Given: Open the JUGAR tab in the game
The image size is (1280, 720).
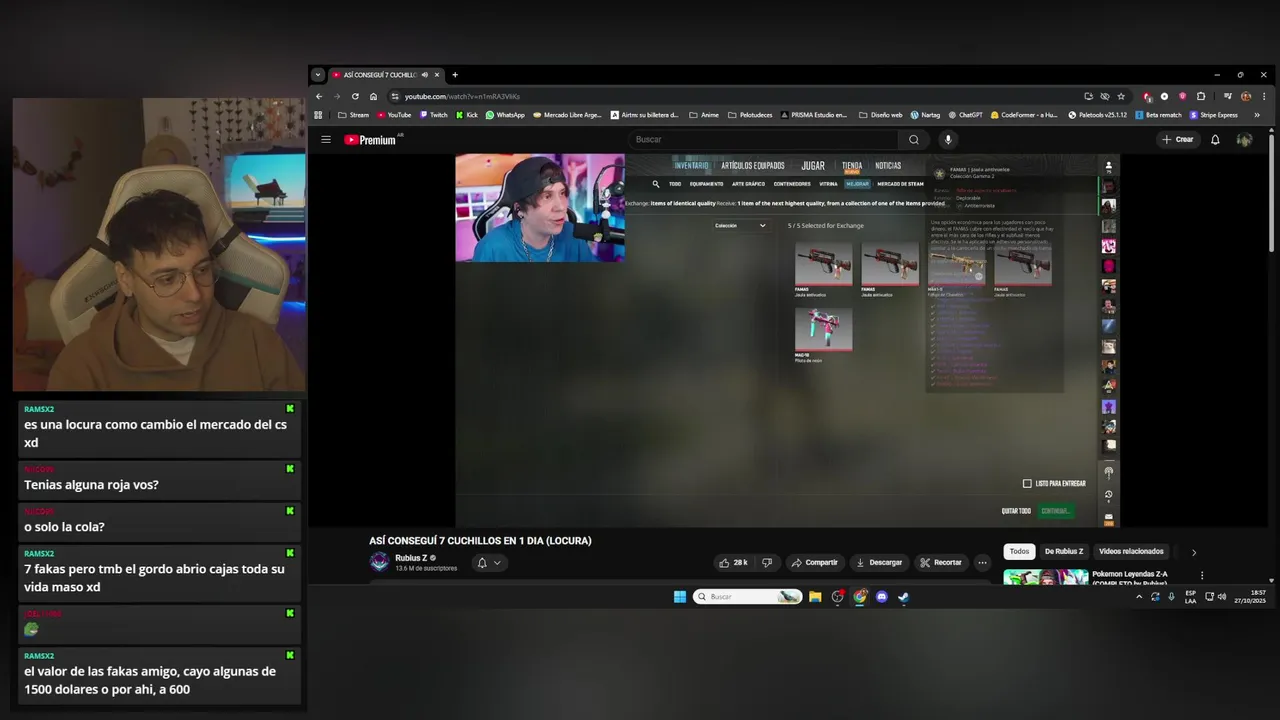Looking at the screenshot, I should pyautogui.click(x=813, y=166).
